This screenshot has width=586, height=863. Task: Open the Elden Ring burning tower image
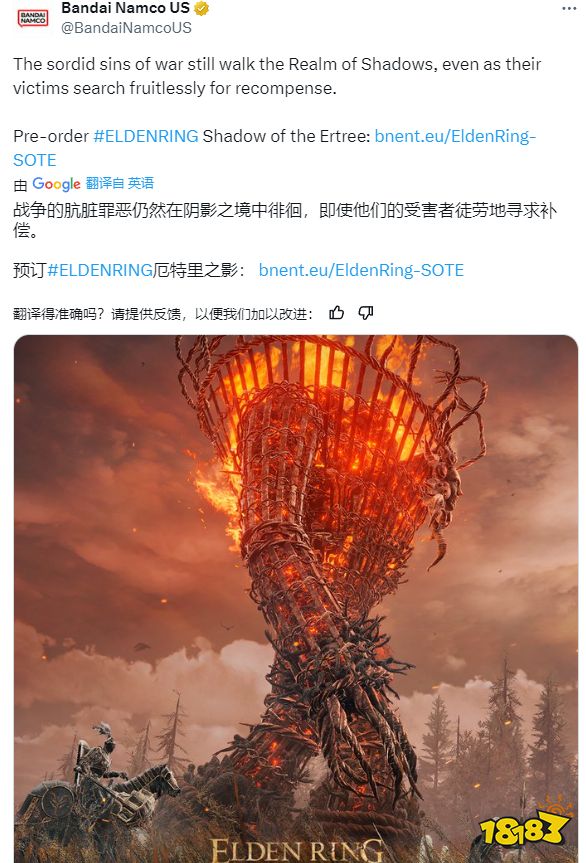296,599
